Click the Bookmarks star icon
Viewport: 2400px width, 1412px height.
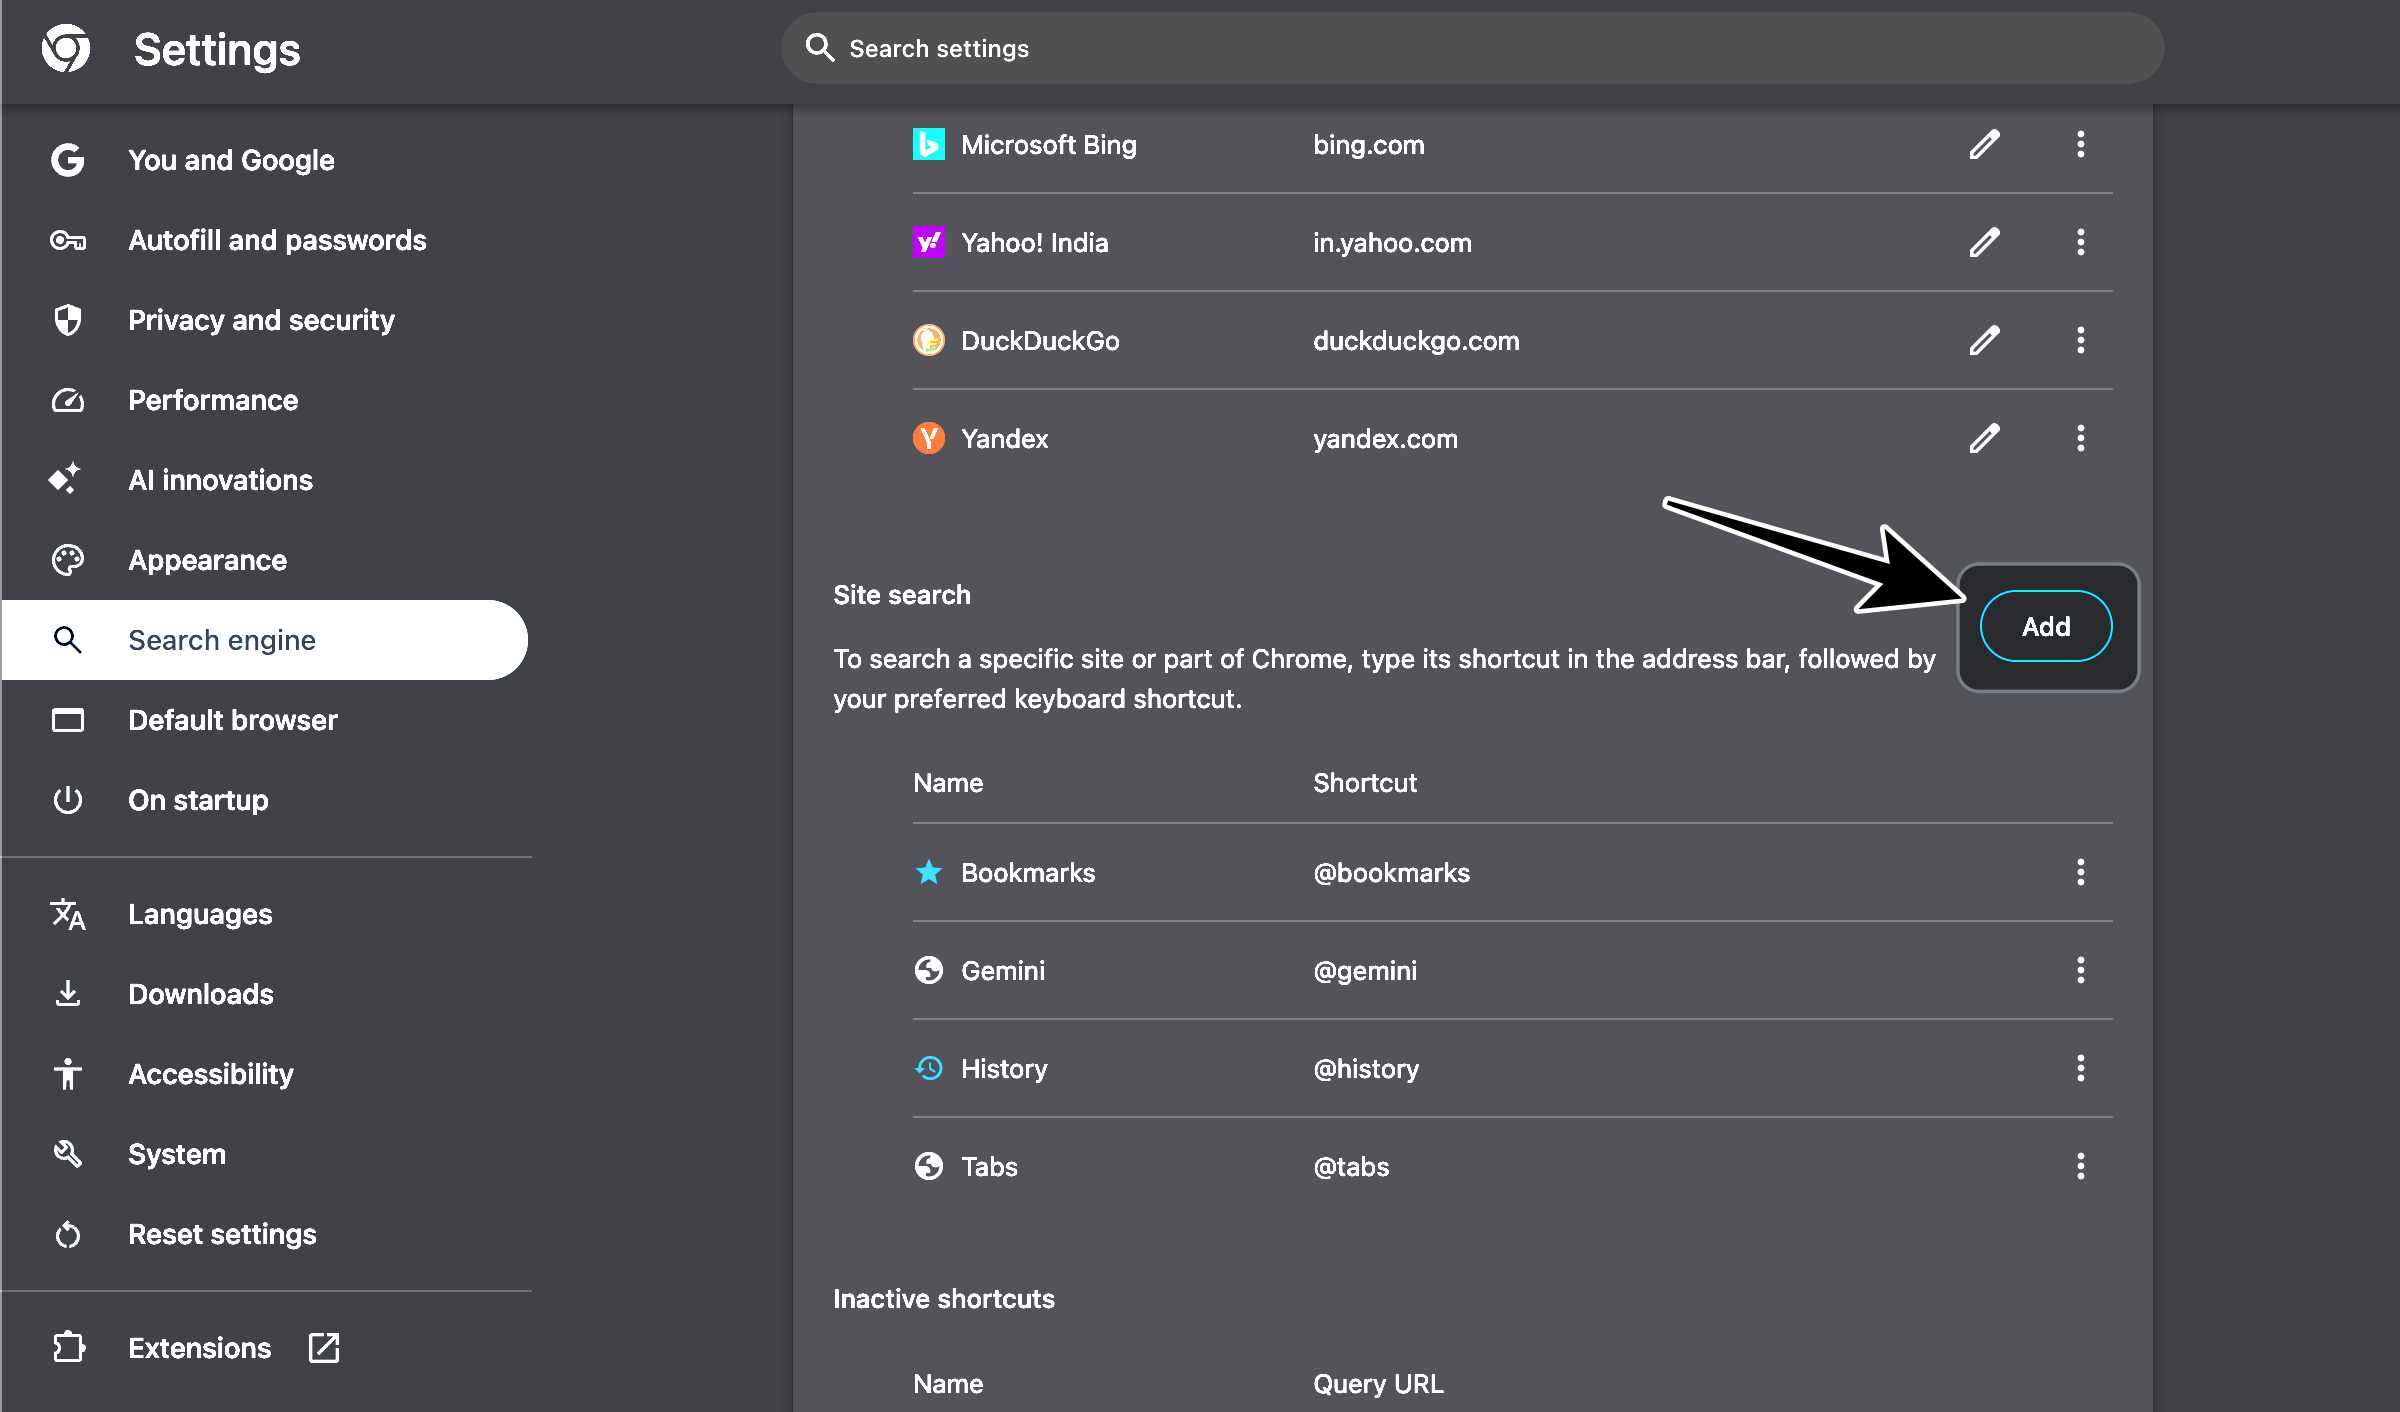tap(929, 872)
